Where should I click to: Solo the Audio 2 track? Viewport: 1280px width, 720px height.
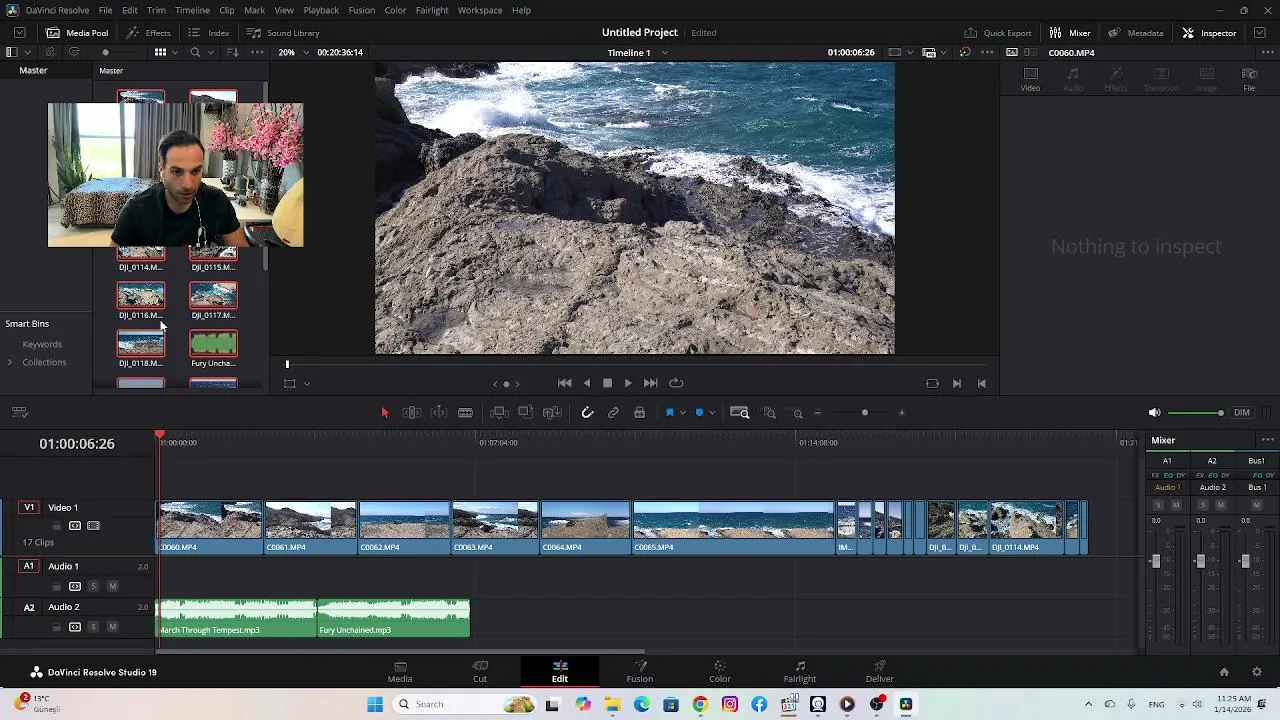tap(93, 627)
